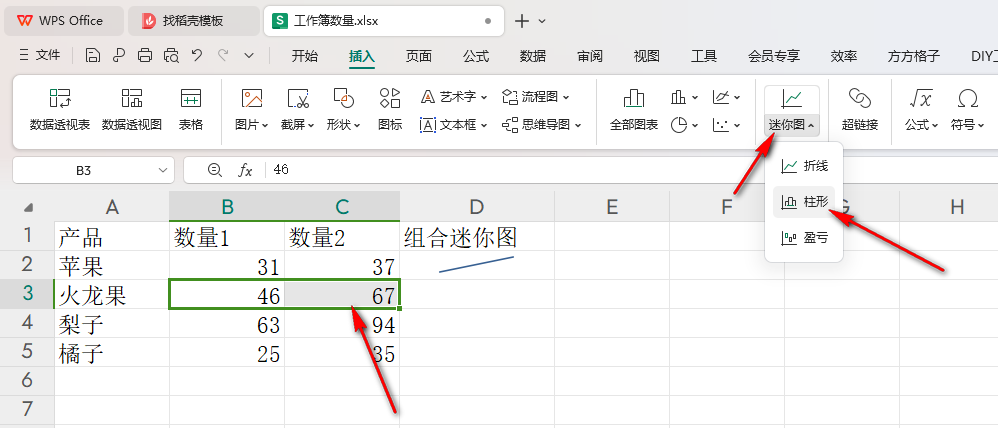Open the 会员专享 member tab
Viewport: 998px width, 428px height.
point(774,56)
